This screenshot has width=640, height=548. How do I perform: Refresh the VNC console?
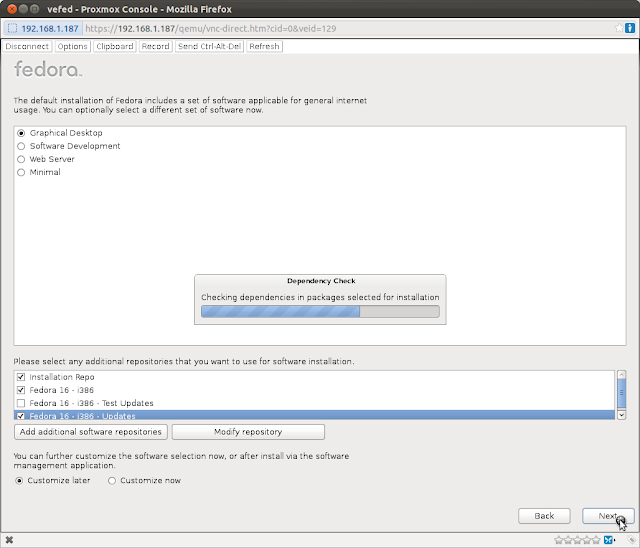[x=264, y=46]
